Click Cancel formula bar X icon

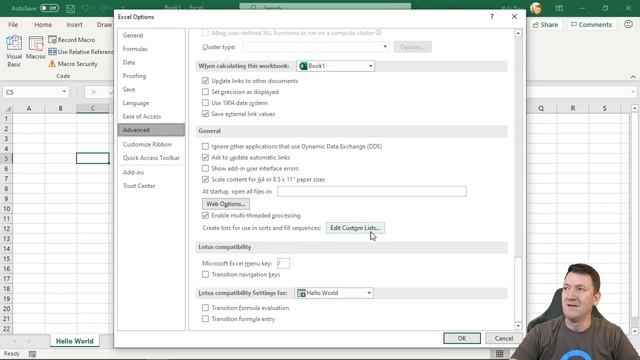tap(93, 92)
